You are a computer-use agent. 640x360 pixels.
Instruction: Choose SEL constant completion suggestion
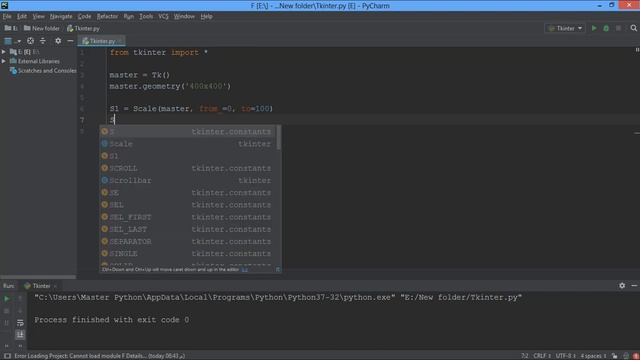point(188,205)
